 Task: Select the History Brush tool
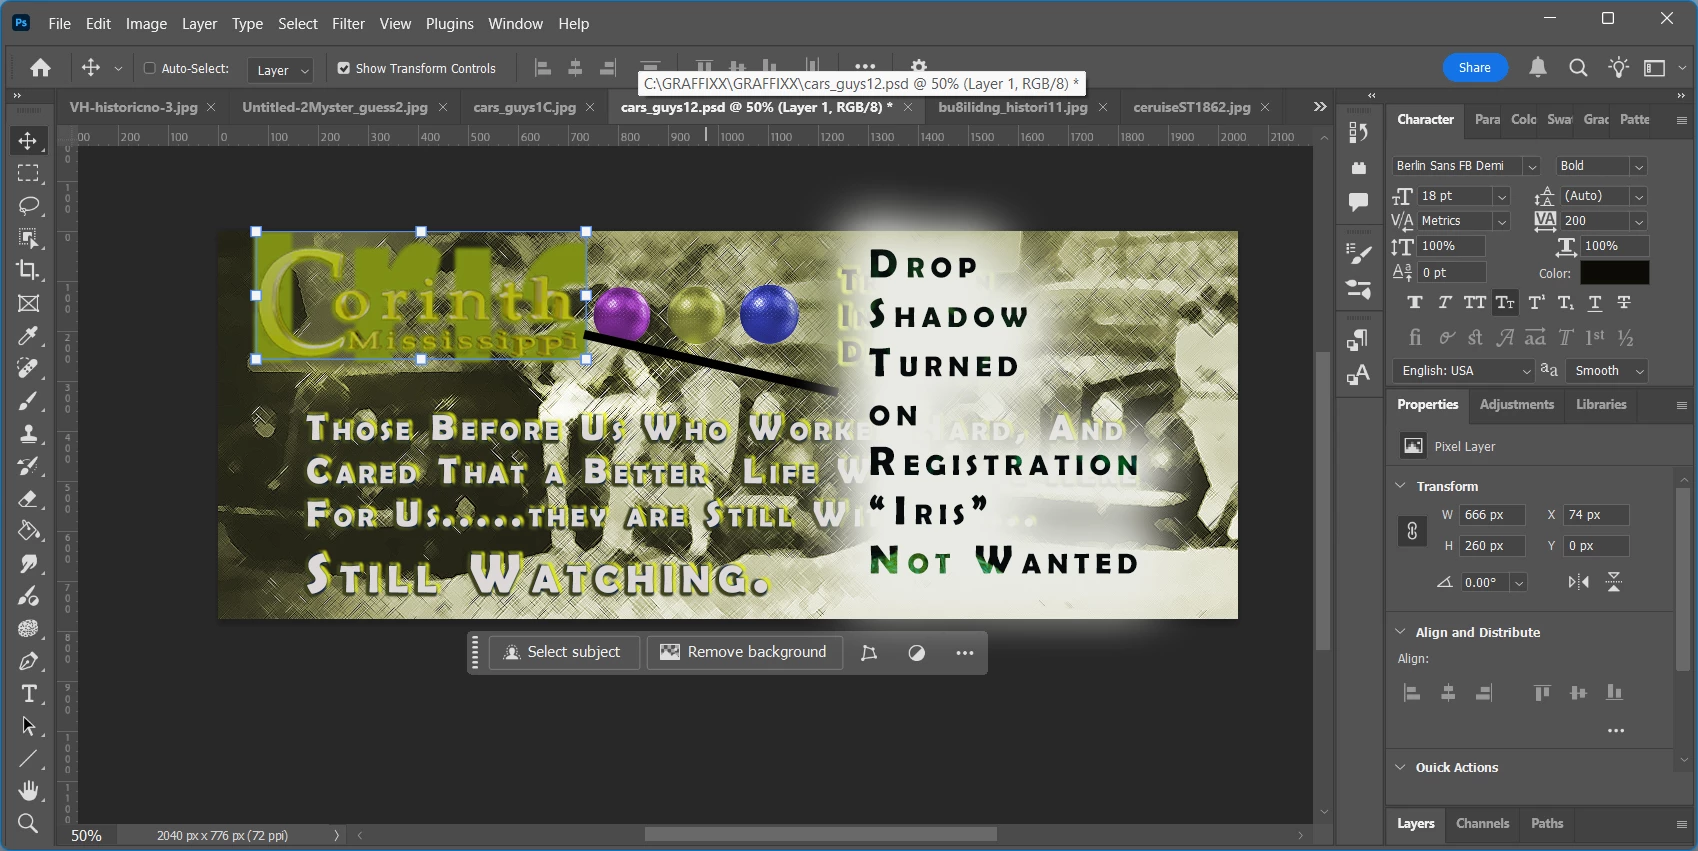click(x=28, y=466)
